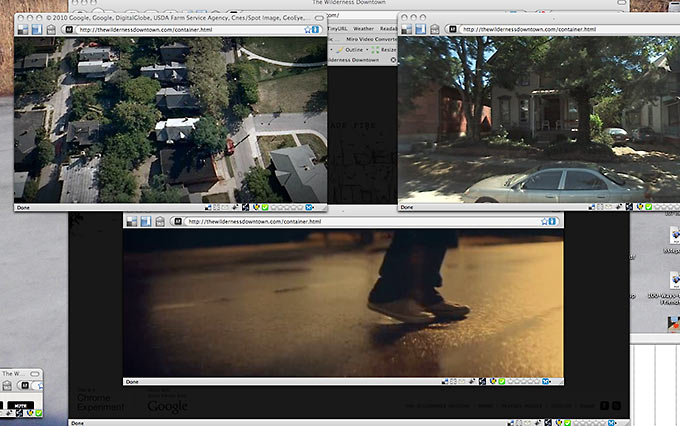Click 'Done' in the street-view window status bar
The width and height of the screenshot is (680, 426).
407,207
